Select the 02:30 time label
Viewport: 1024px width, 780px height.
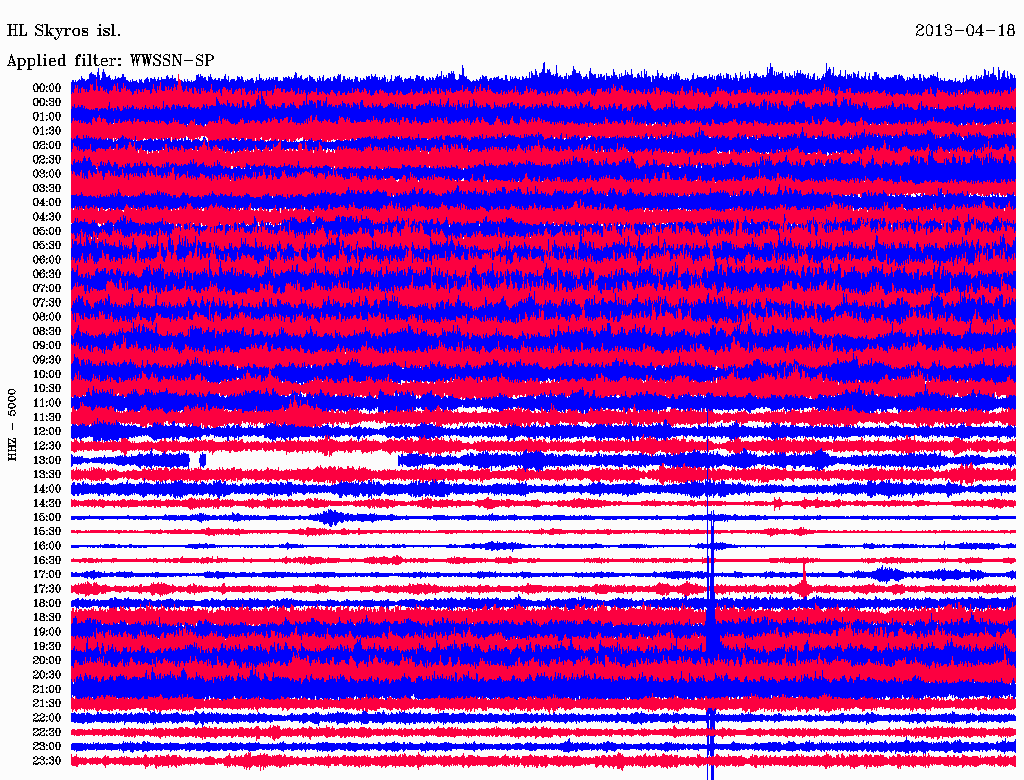click(x=47, y=159)
